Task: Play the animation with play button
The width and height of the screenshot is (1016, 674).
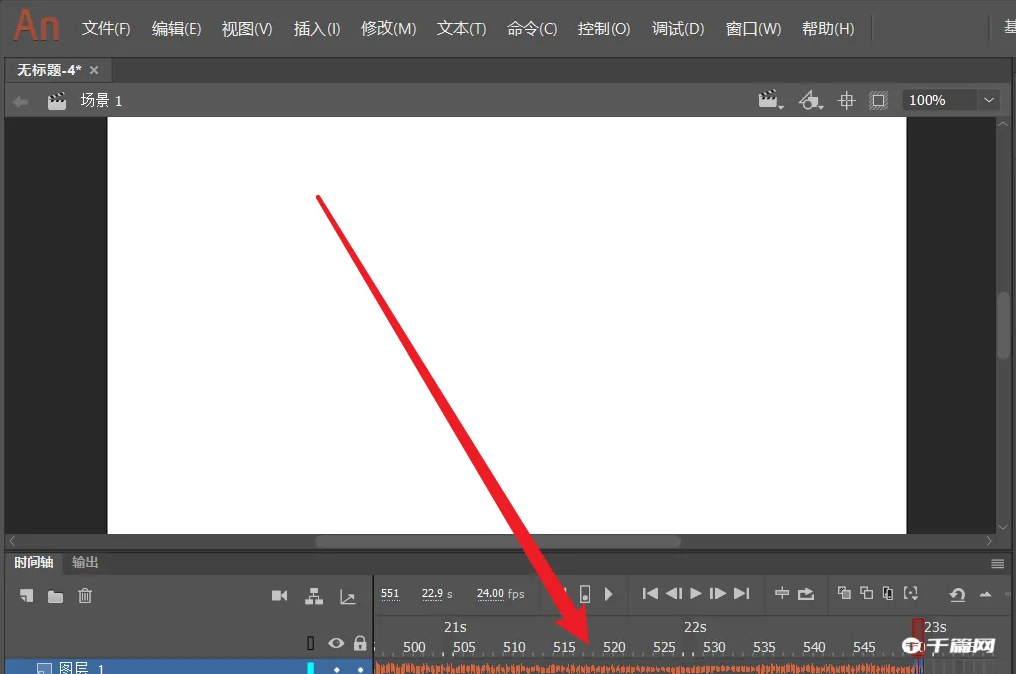Action: [694, 594]
